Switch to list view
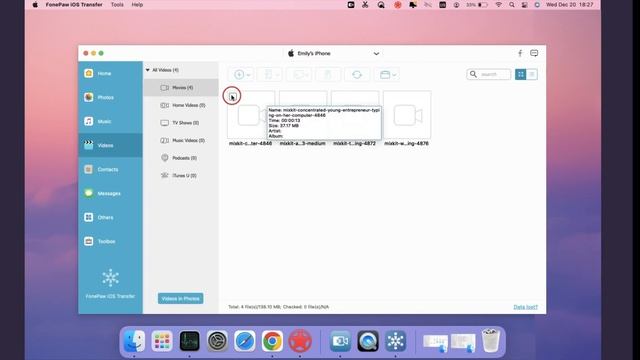640x360 pixels. [532, 74]
